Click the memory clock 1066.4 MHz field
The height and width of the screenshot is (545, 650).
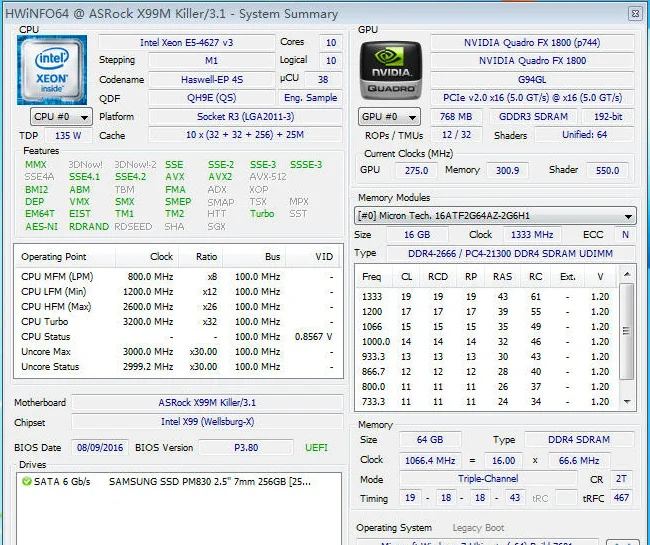(x=430, y=460)
